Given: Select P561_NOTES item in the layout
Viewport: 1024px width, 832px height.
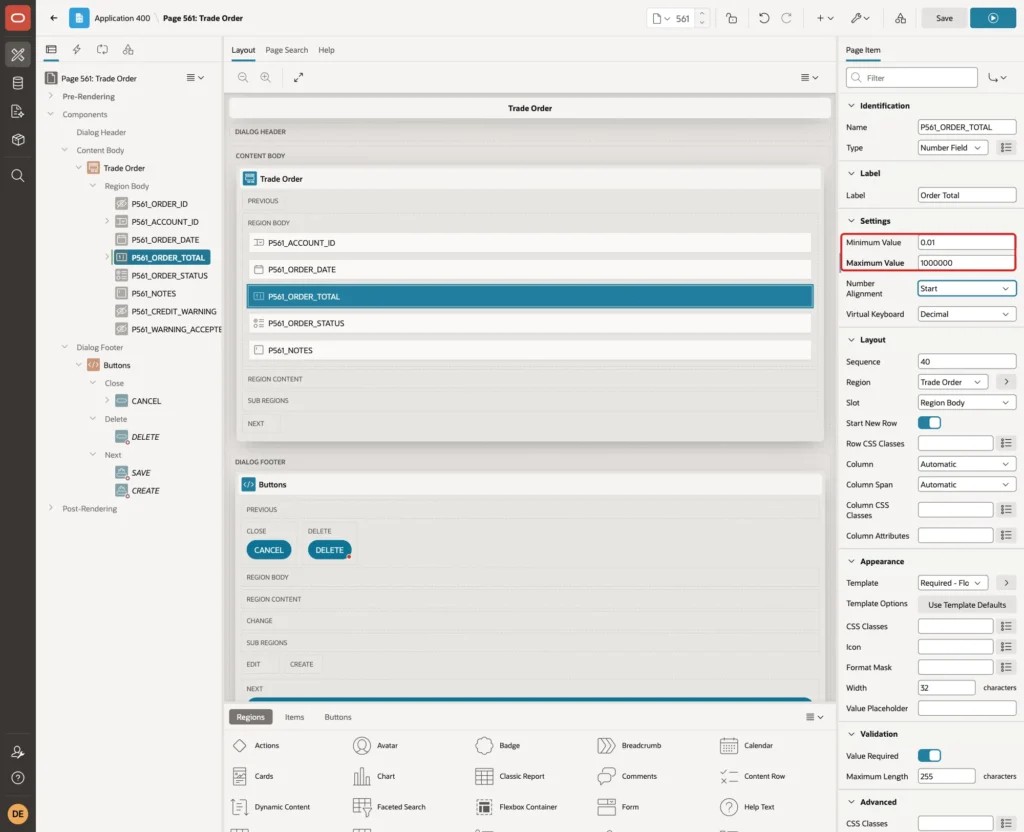Looking at the screenshot, I should [x=530, y=350].
